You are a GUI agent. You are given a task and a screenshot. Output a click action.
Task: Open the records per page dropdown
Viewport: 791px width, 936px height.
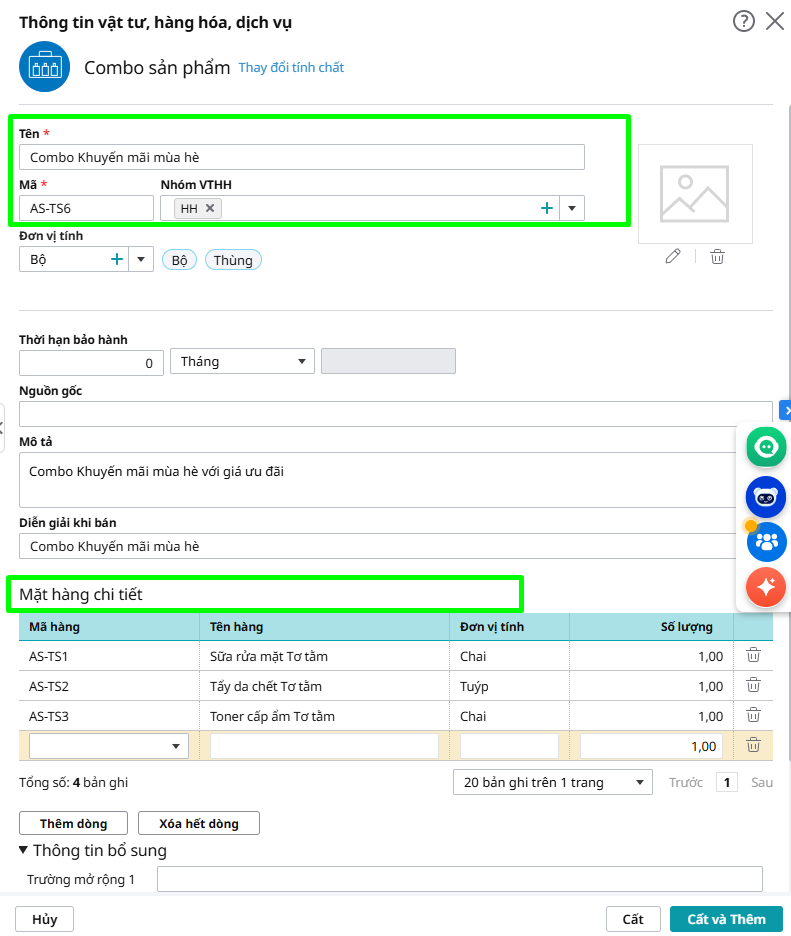(x=552, y=782)
